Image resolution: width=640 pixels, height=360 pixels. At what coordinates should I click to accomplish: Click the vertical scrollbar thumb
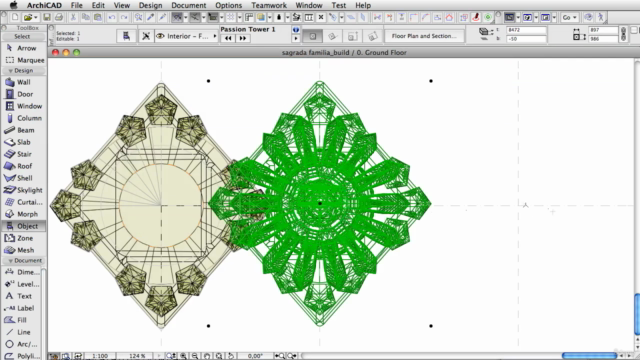(x=637, y=315)
